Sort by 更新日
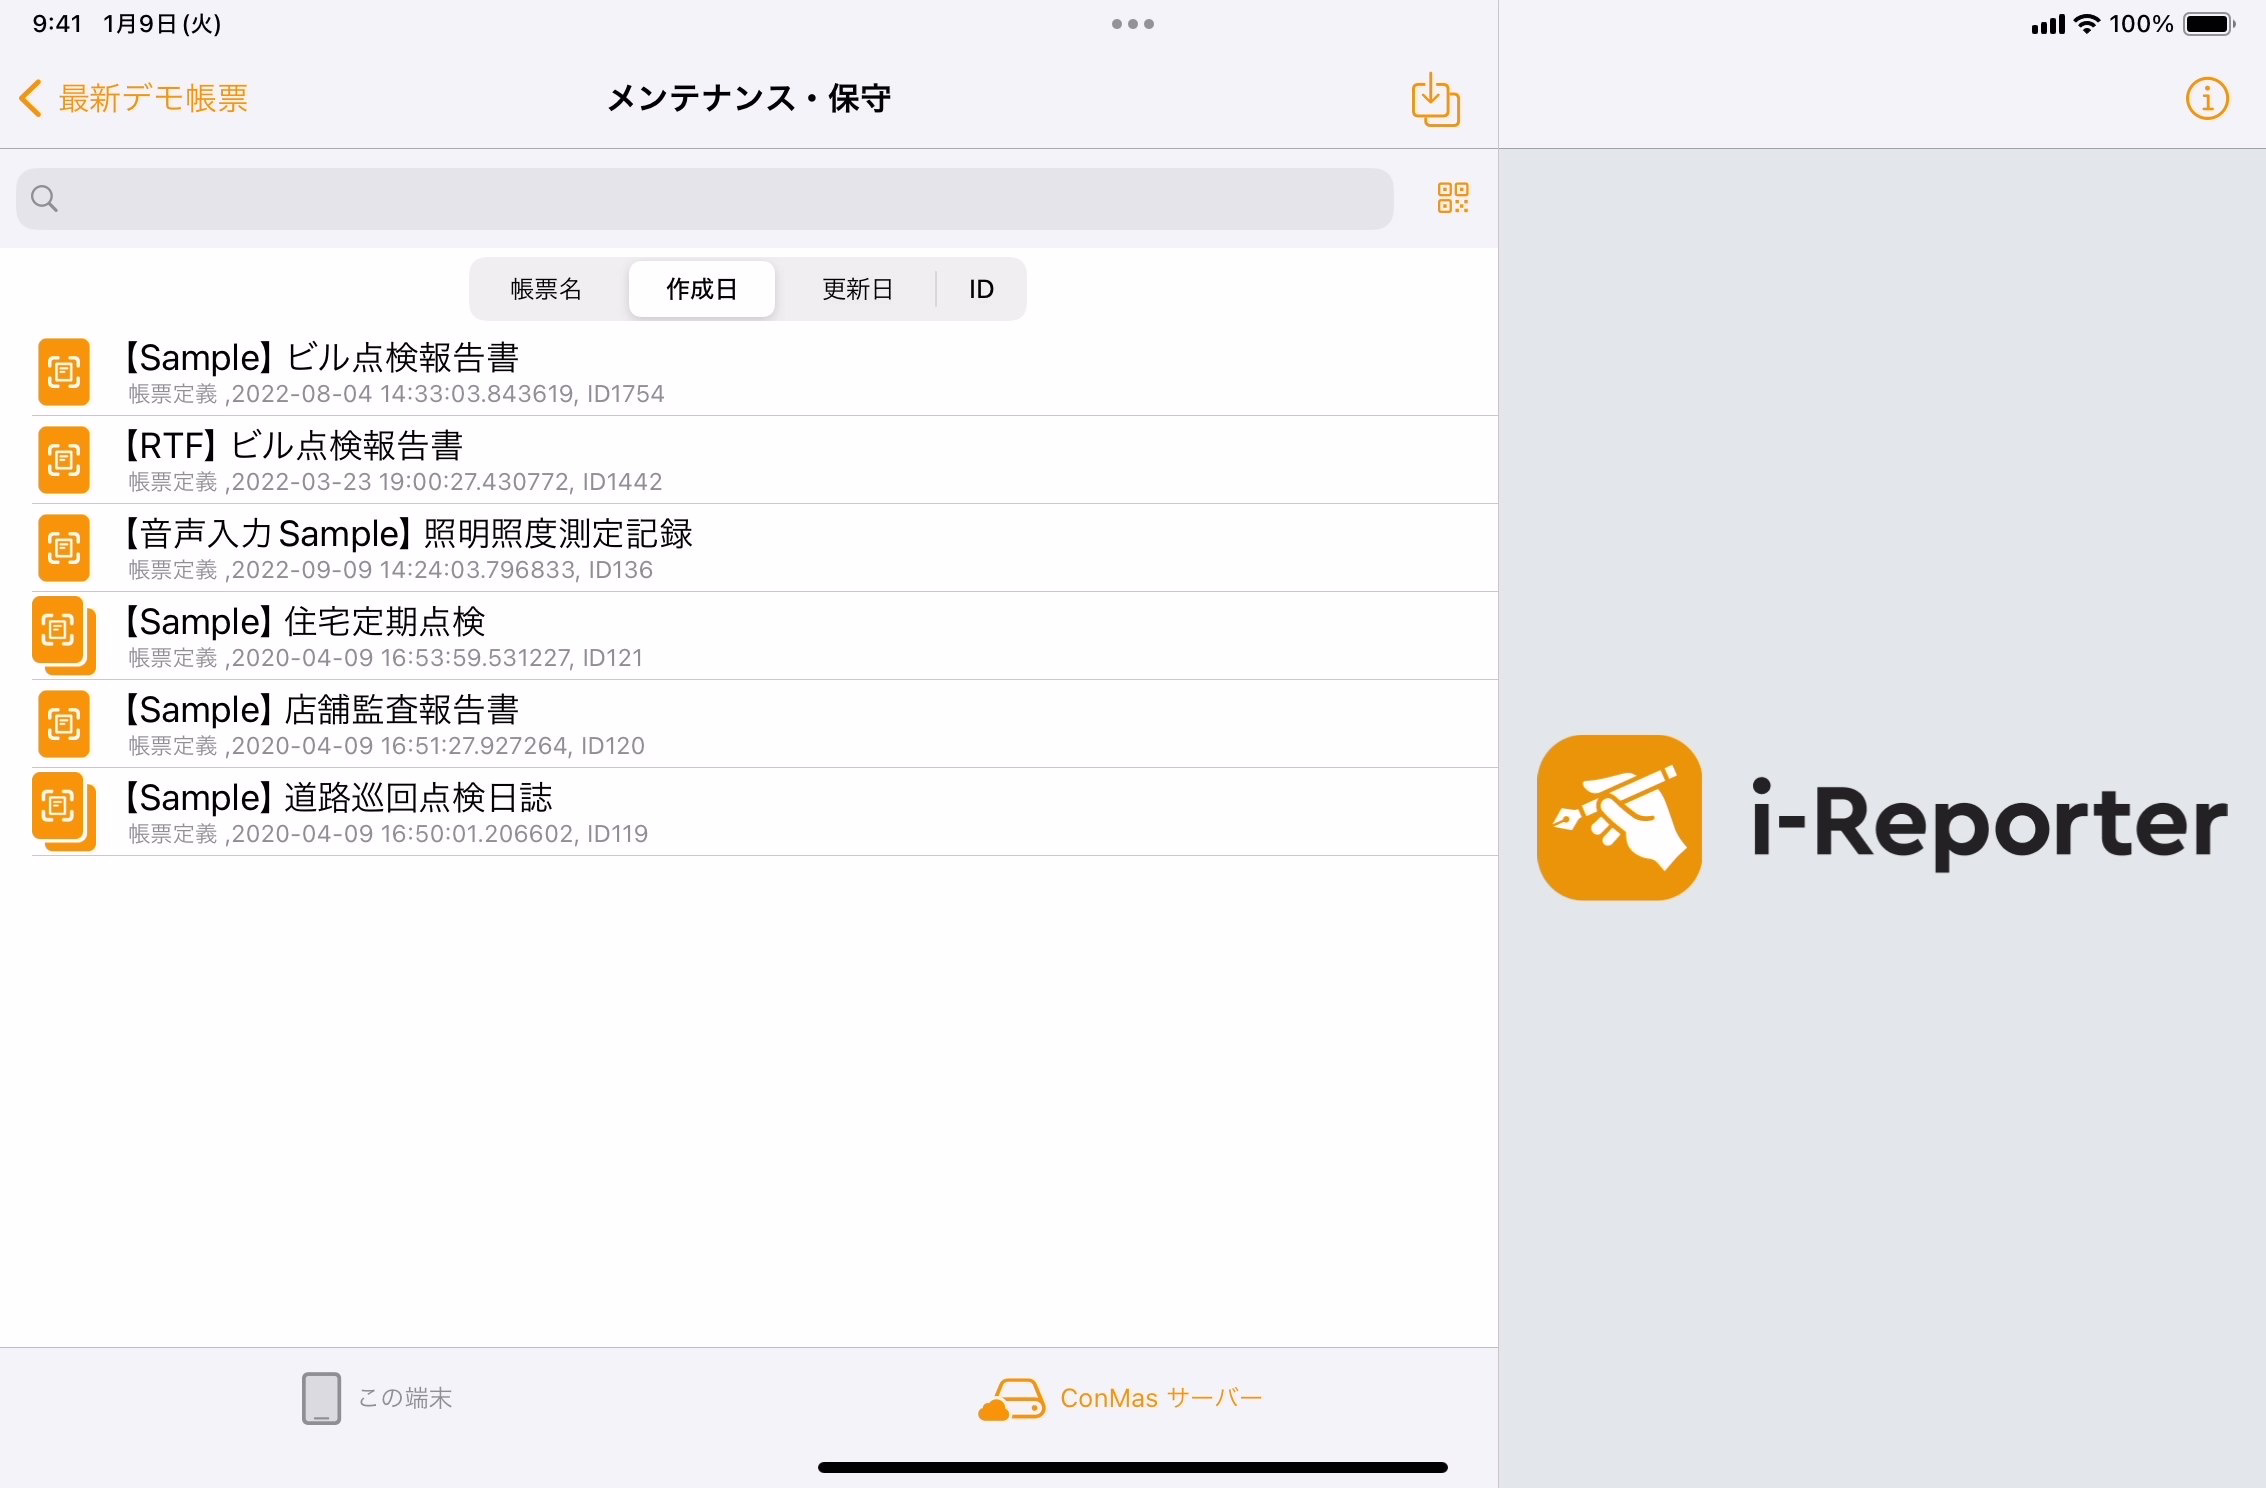2266x1488 pixels. (x=857, y=289)
